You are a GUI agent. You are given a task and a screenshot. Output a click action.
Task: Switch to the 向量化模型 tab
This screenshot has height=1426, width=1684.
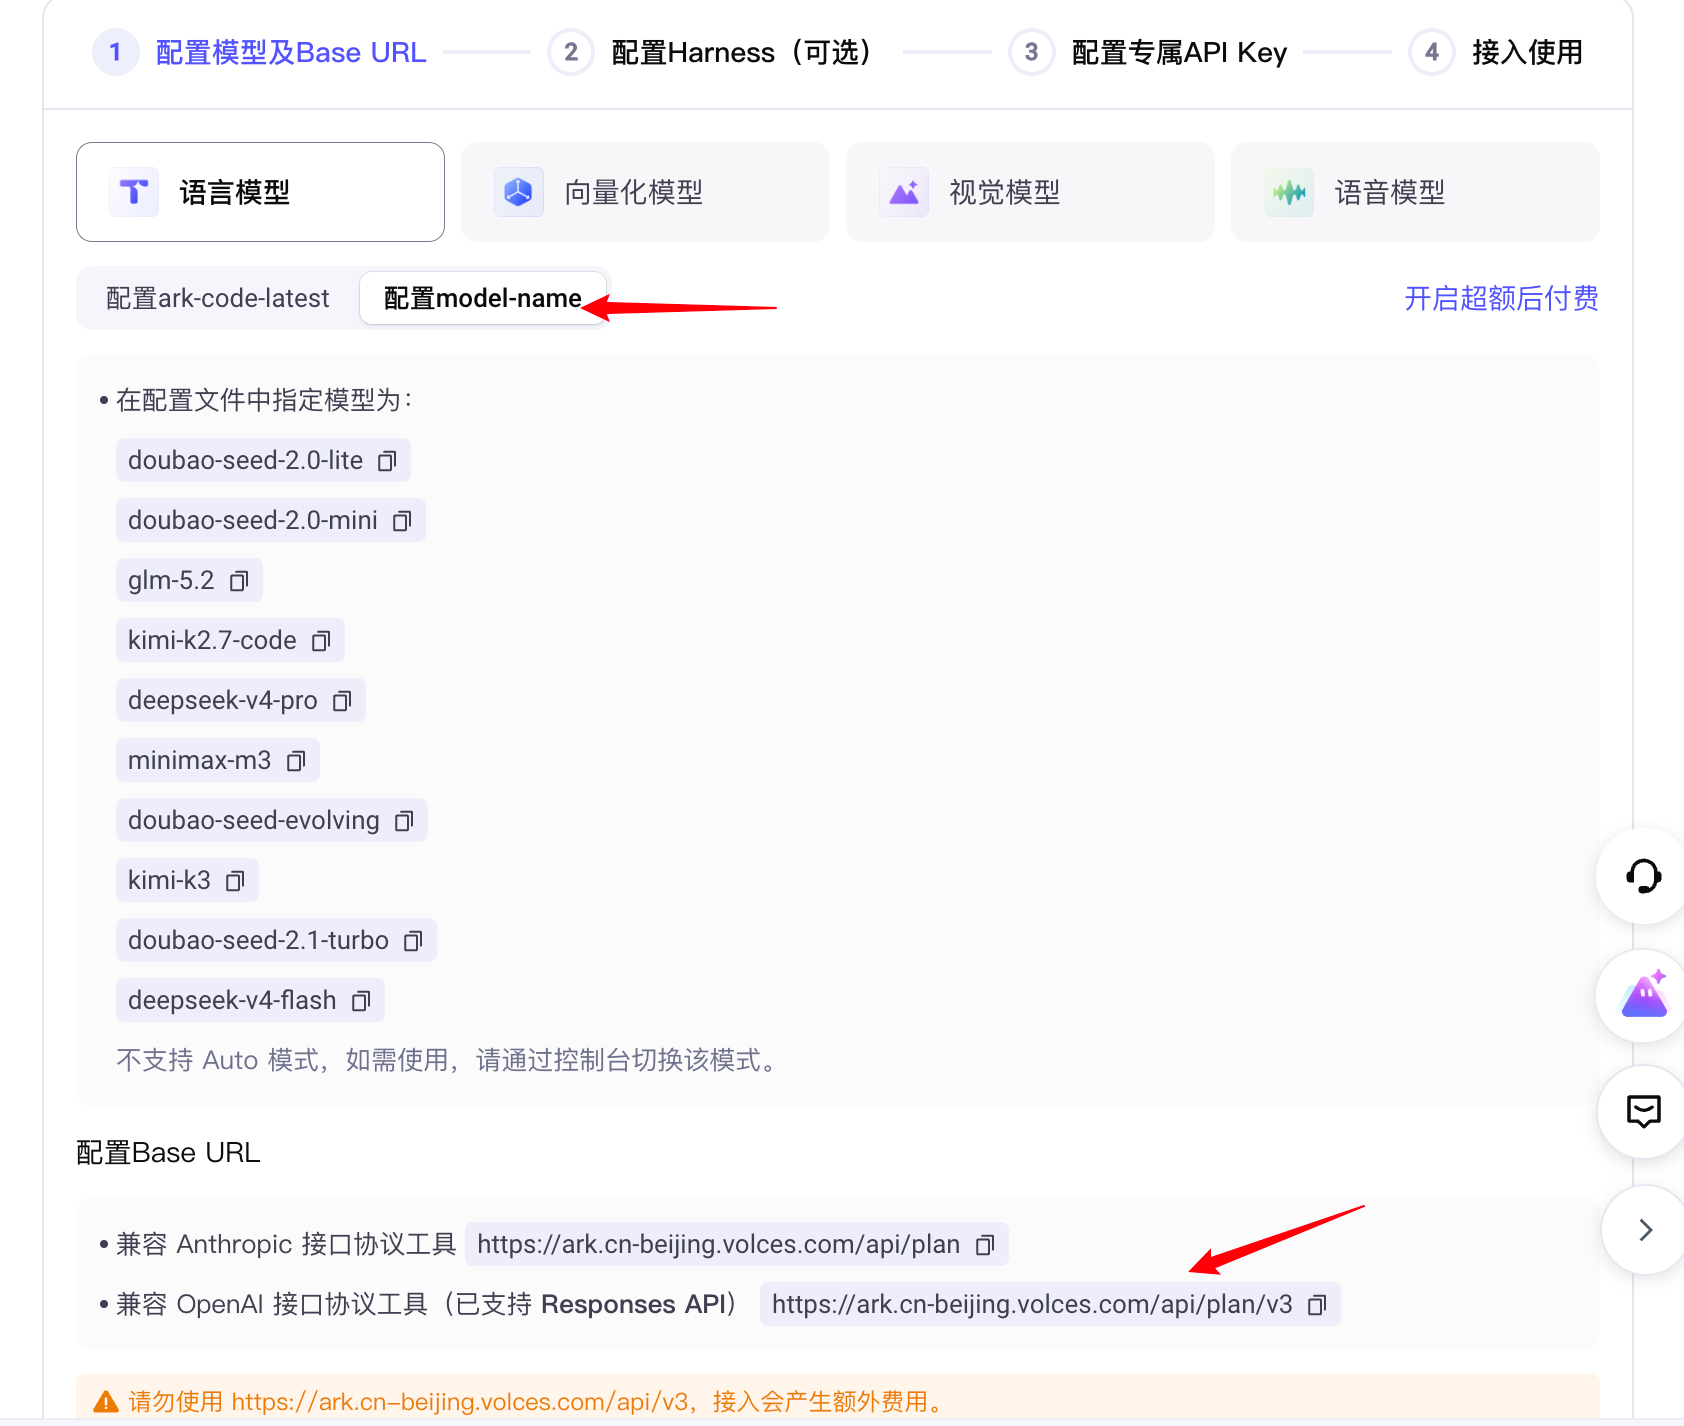[x=645, y=192]
